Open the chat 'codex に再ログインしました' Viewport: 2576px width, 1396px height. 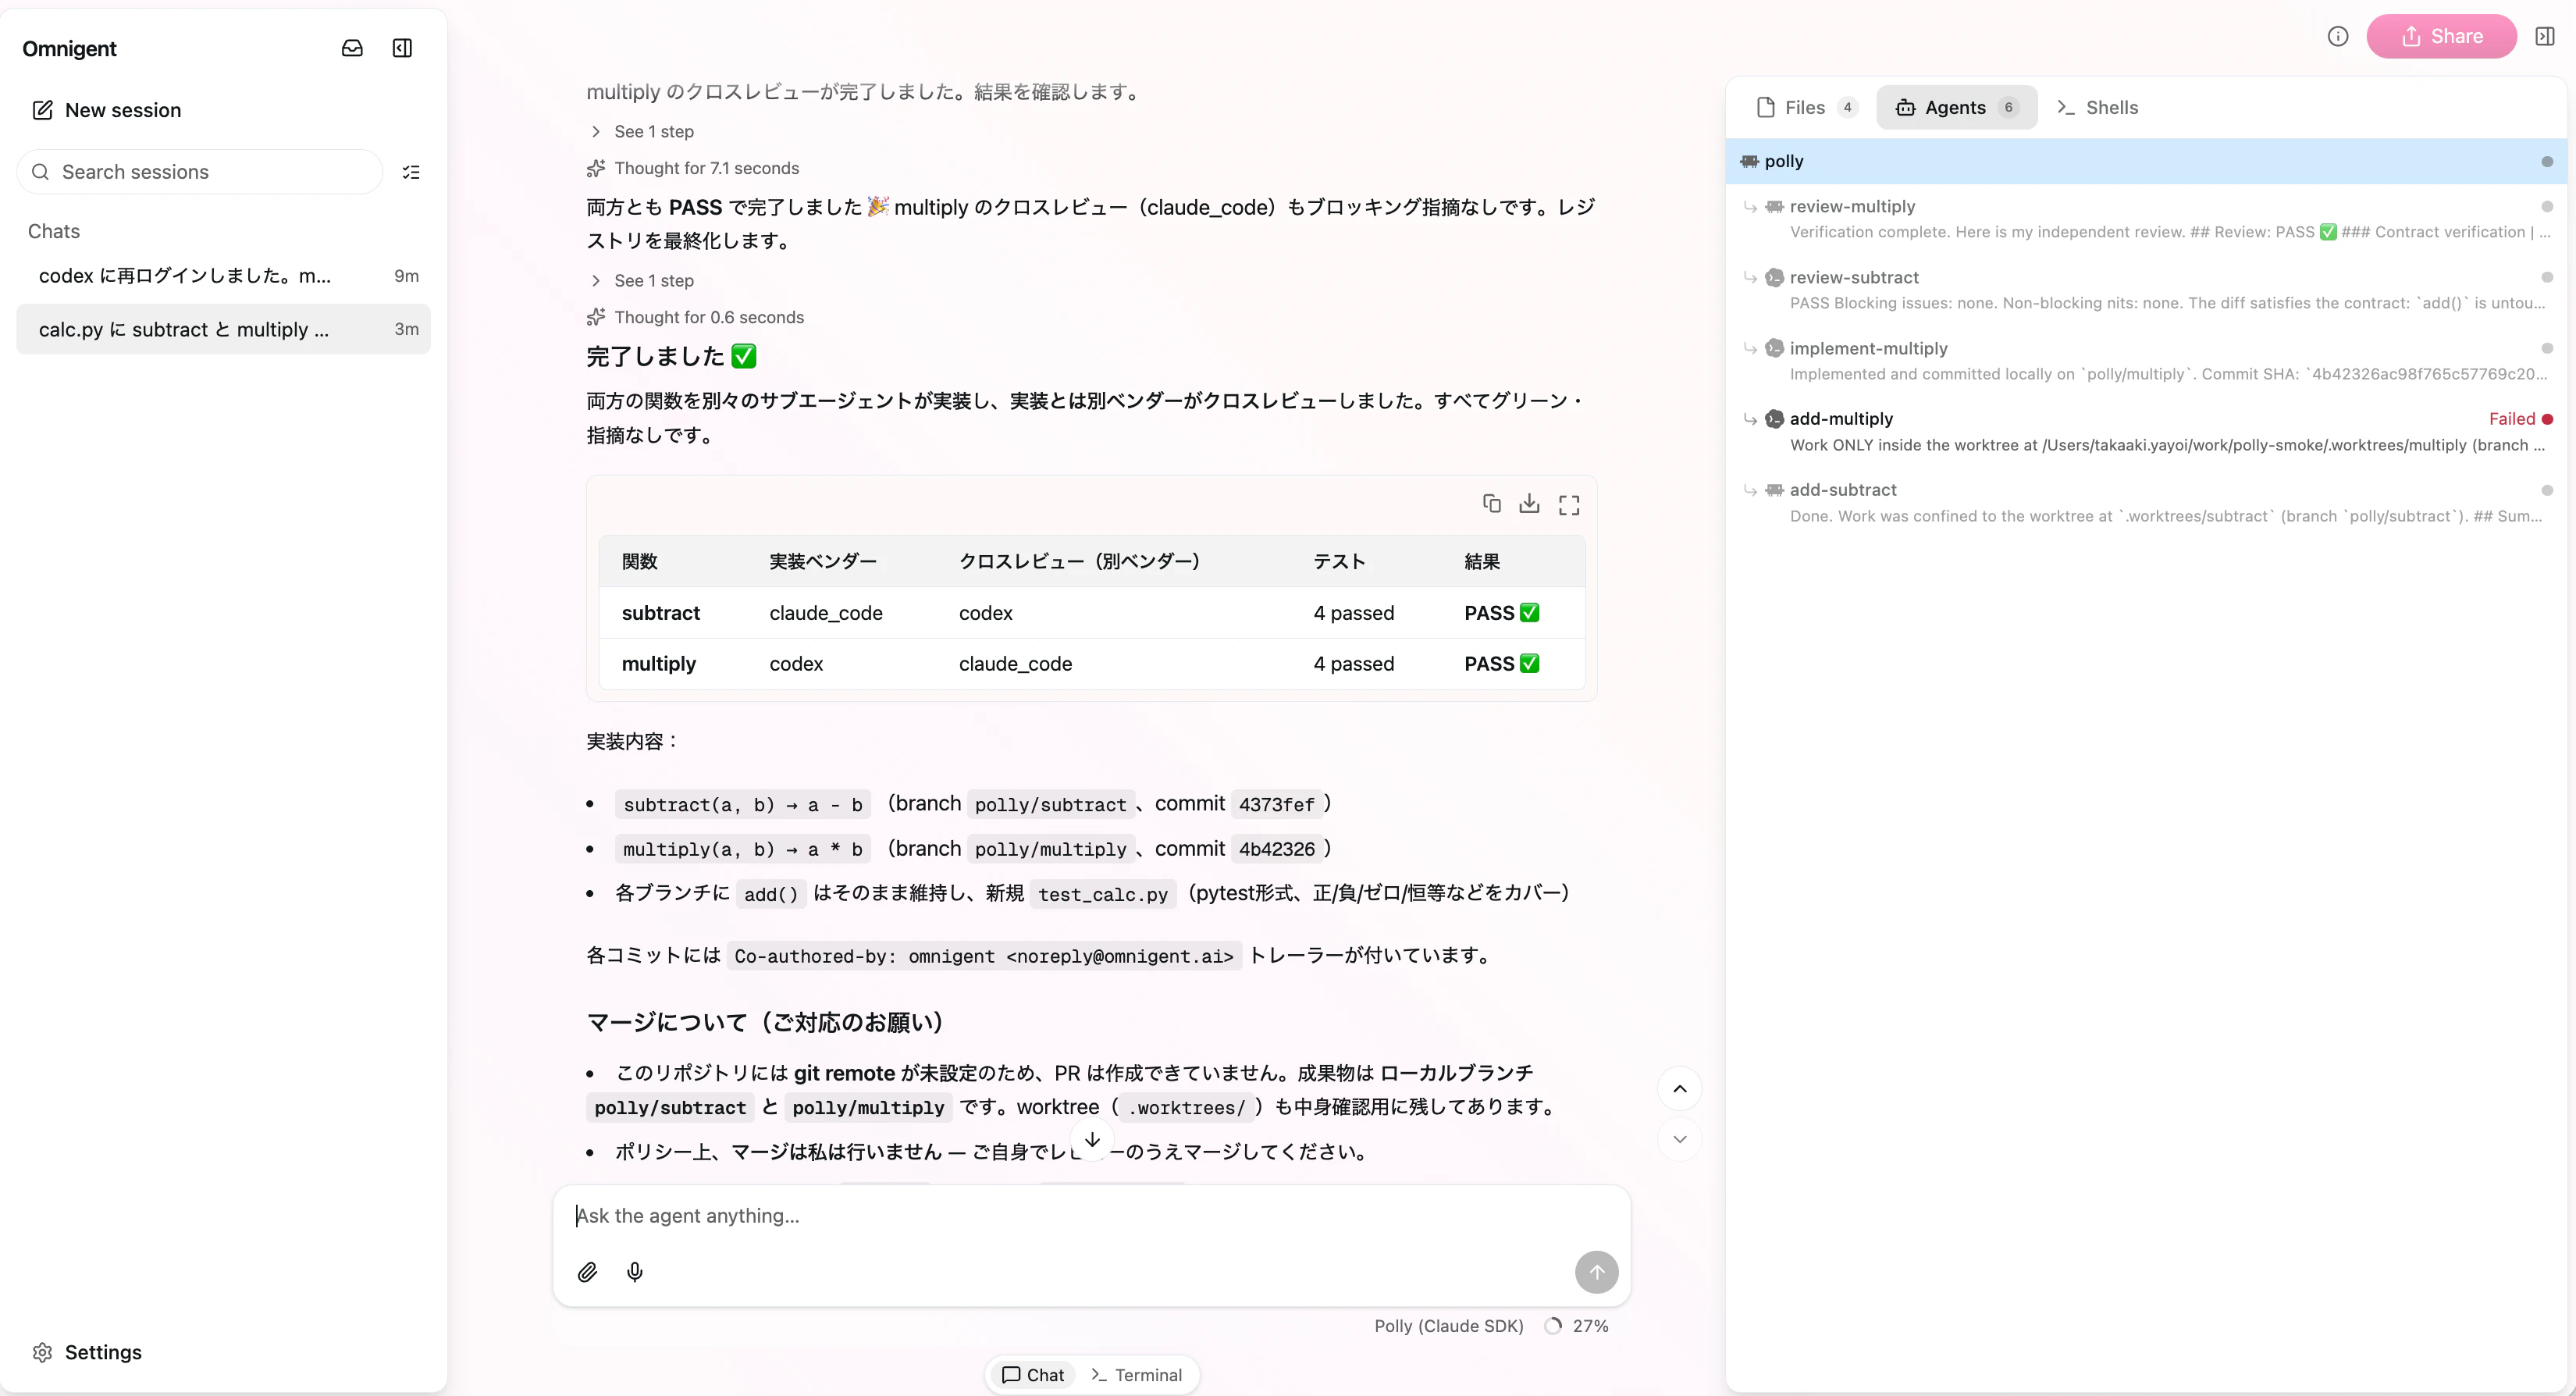(223, 276)
